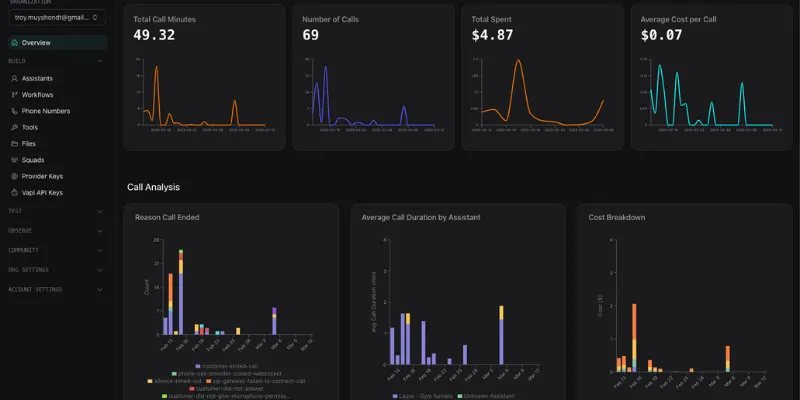Click the Squads icon
Viewport: 800px width, 400px height.
(14, 160)
